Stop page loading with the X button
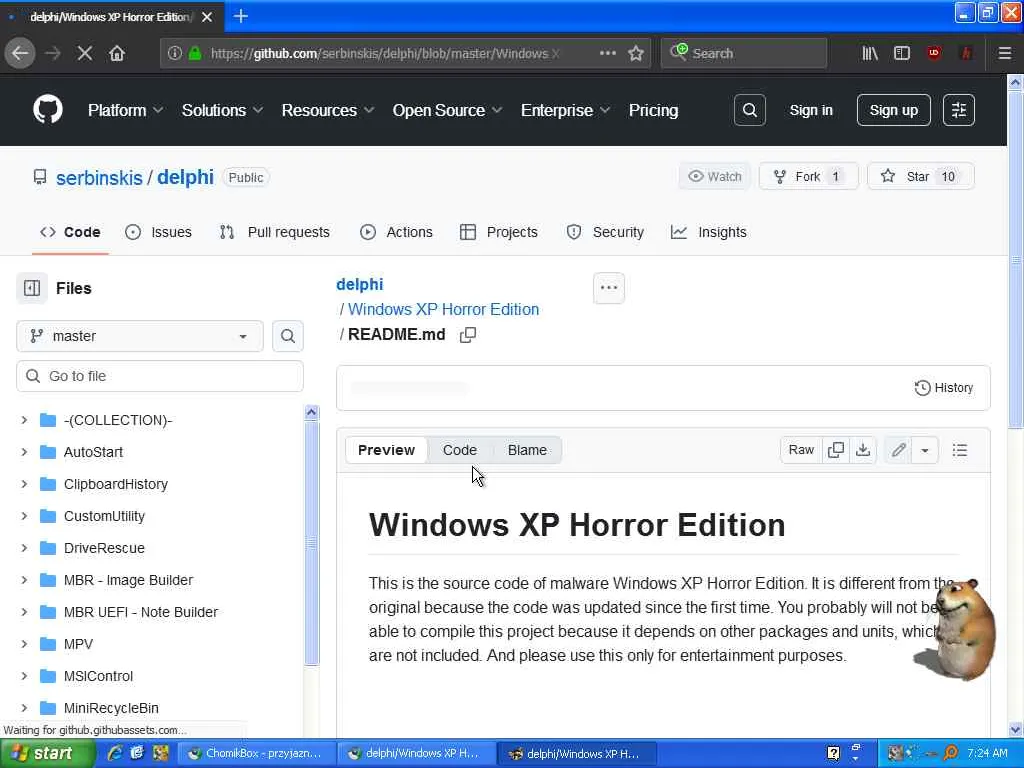This screenshot has height=768, width=1024. point(85,53)
